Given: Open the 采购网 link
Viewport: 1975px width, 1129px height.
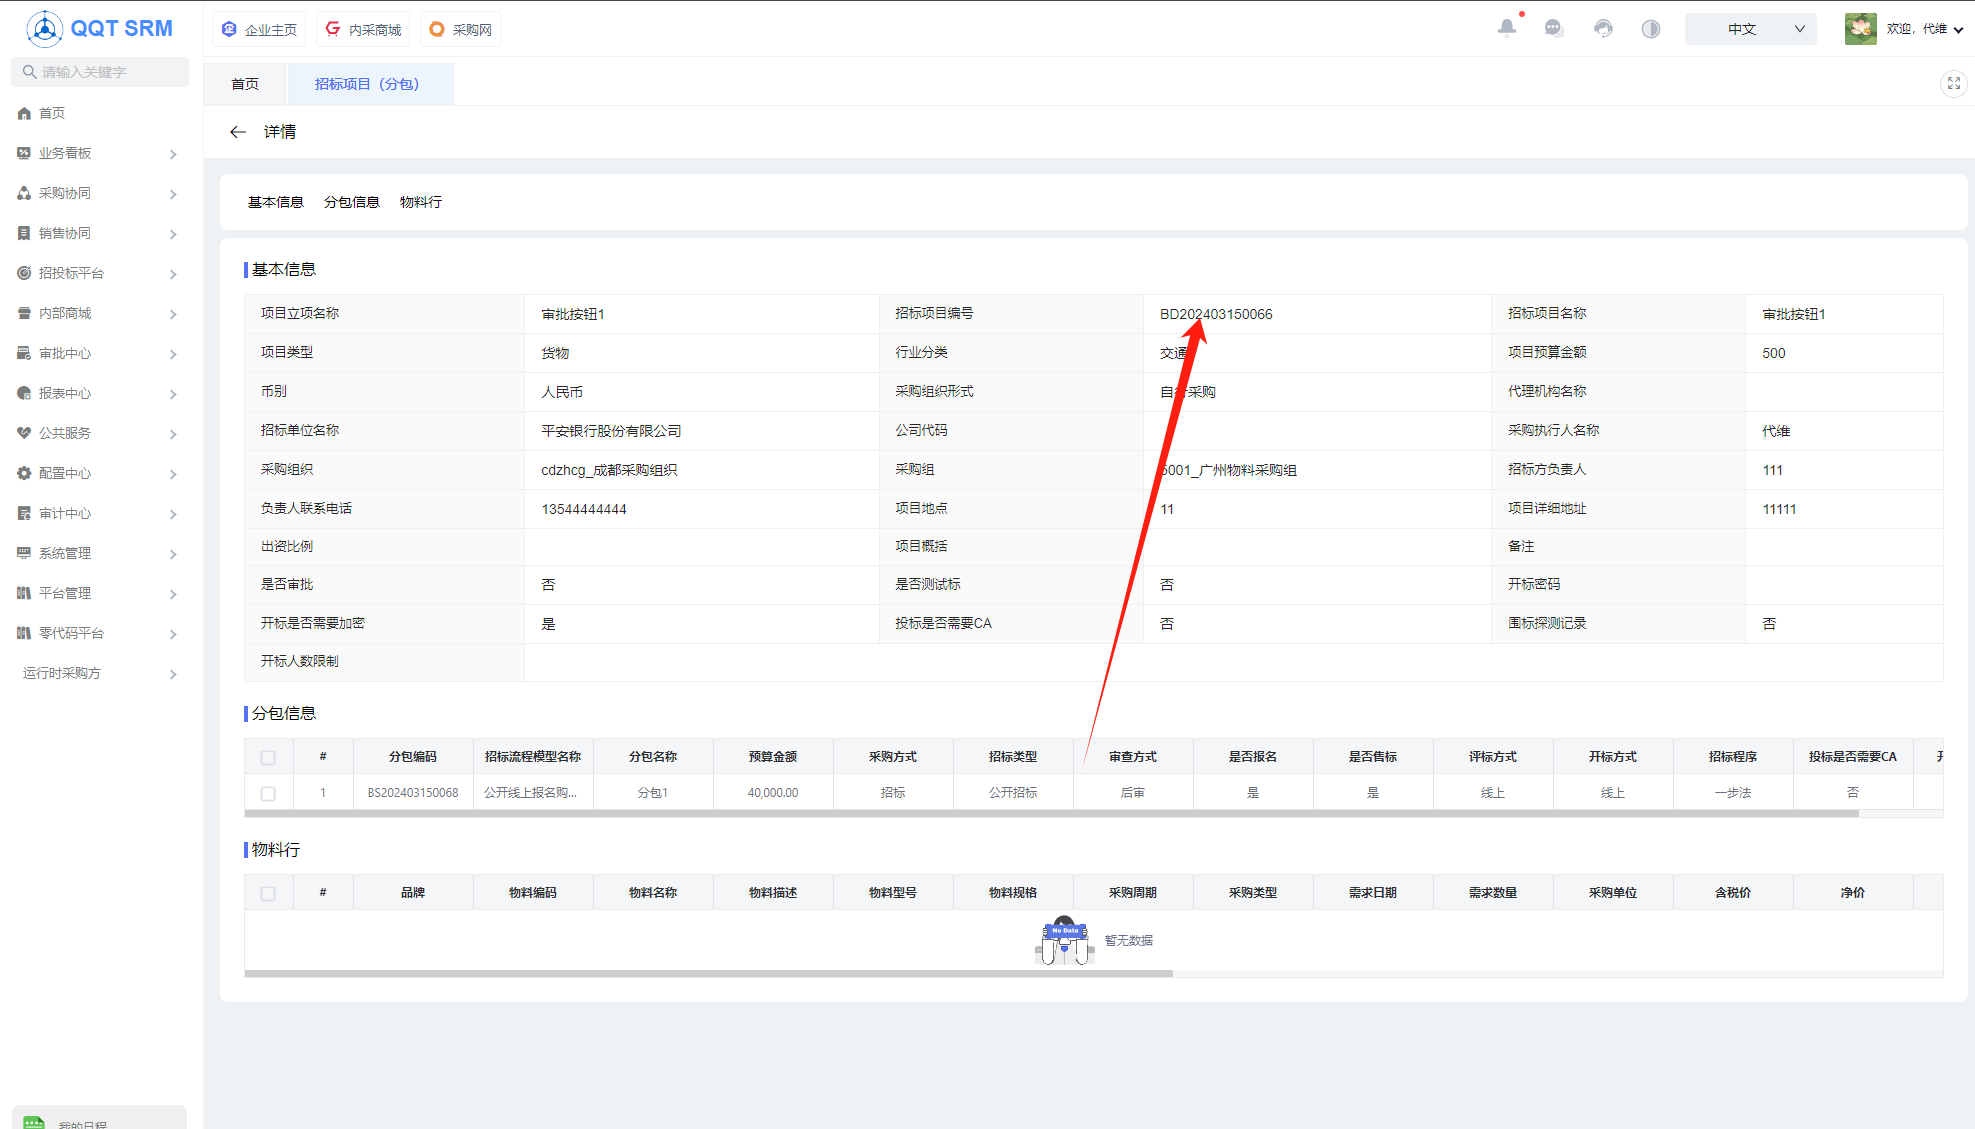Looking at the screenshot, I should pyautogui.click(x=460, y=29).
